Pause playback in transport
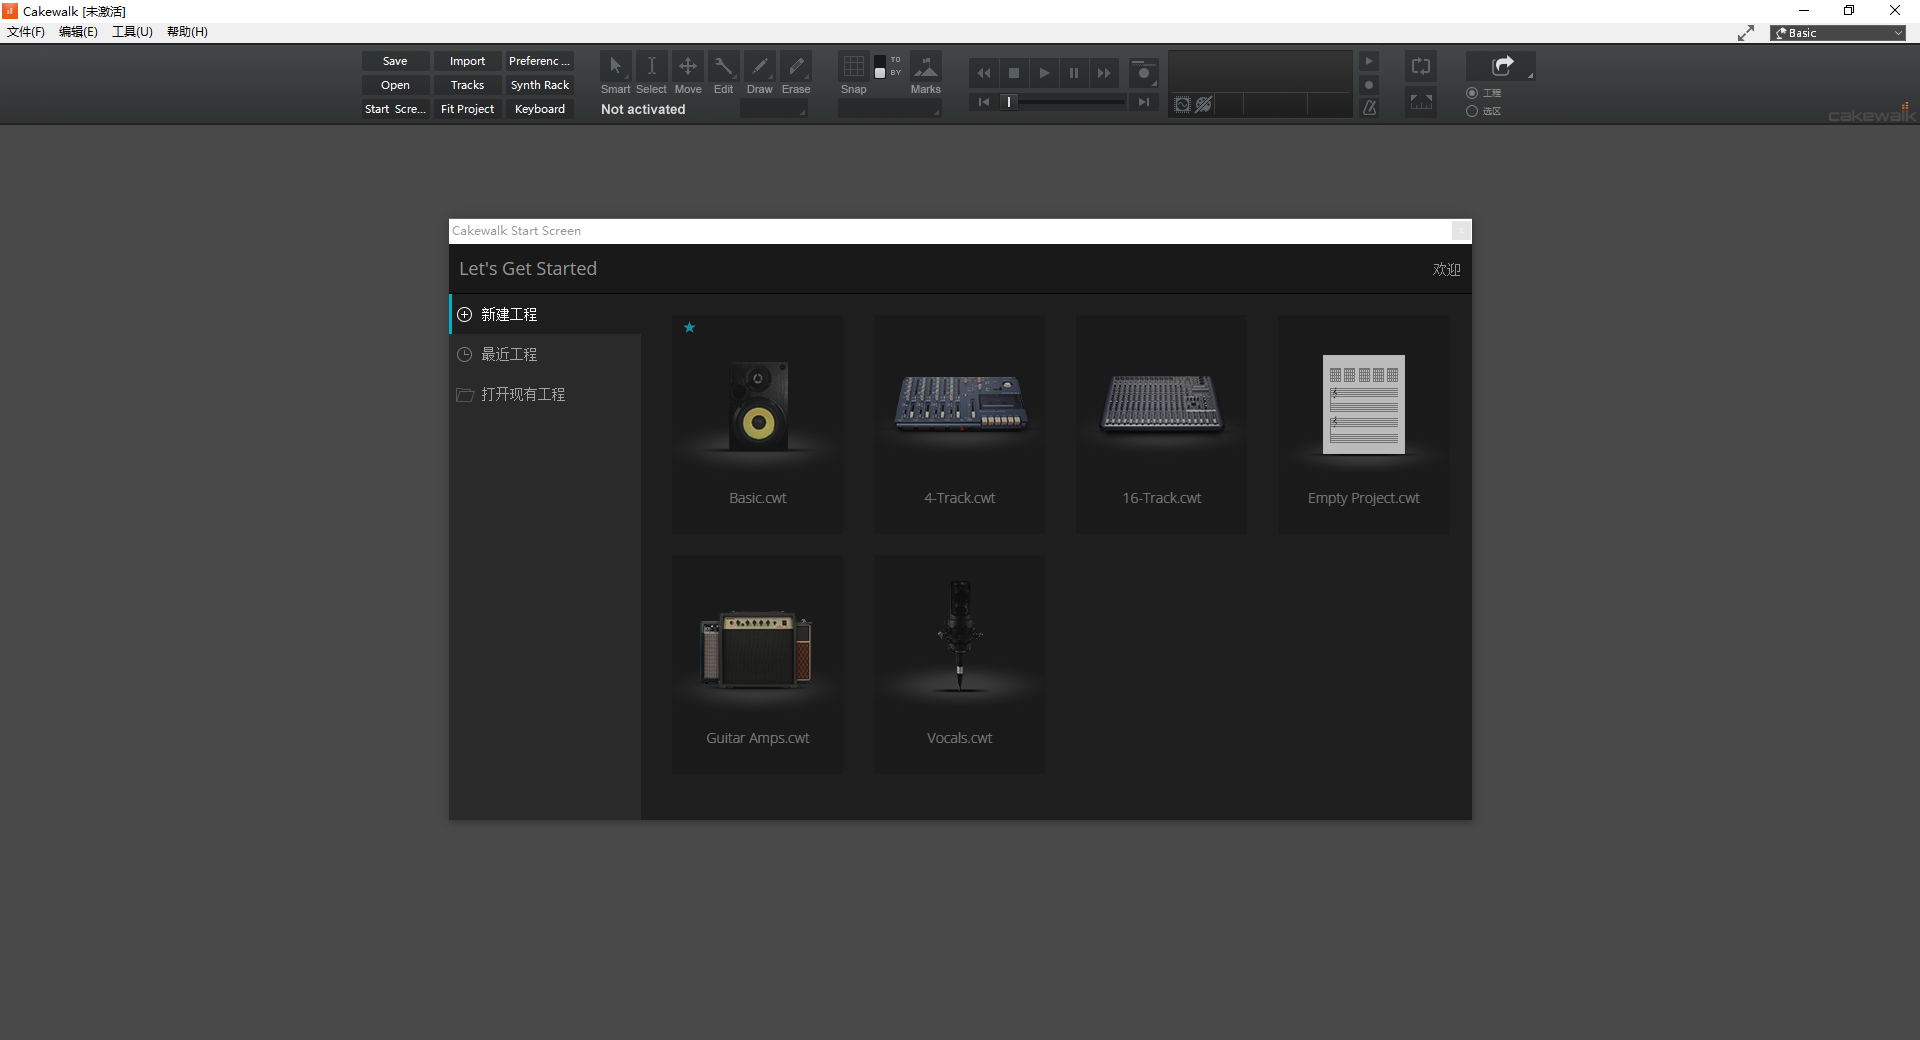Image resolution: width=1920 pixels, height=1040 pixels. [x=1074, y=73]
